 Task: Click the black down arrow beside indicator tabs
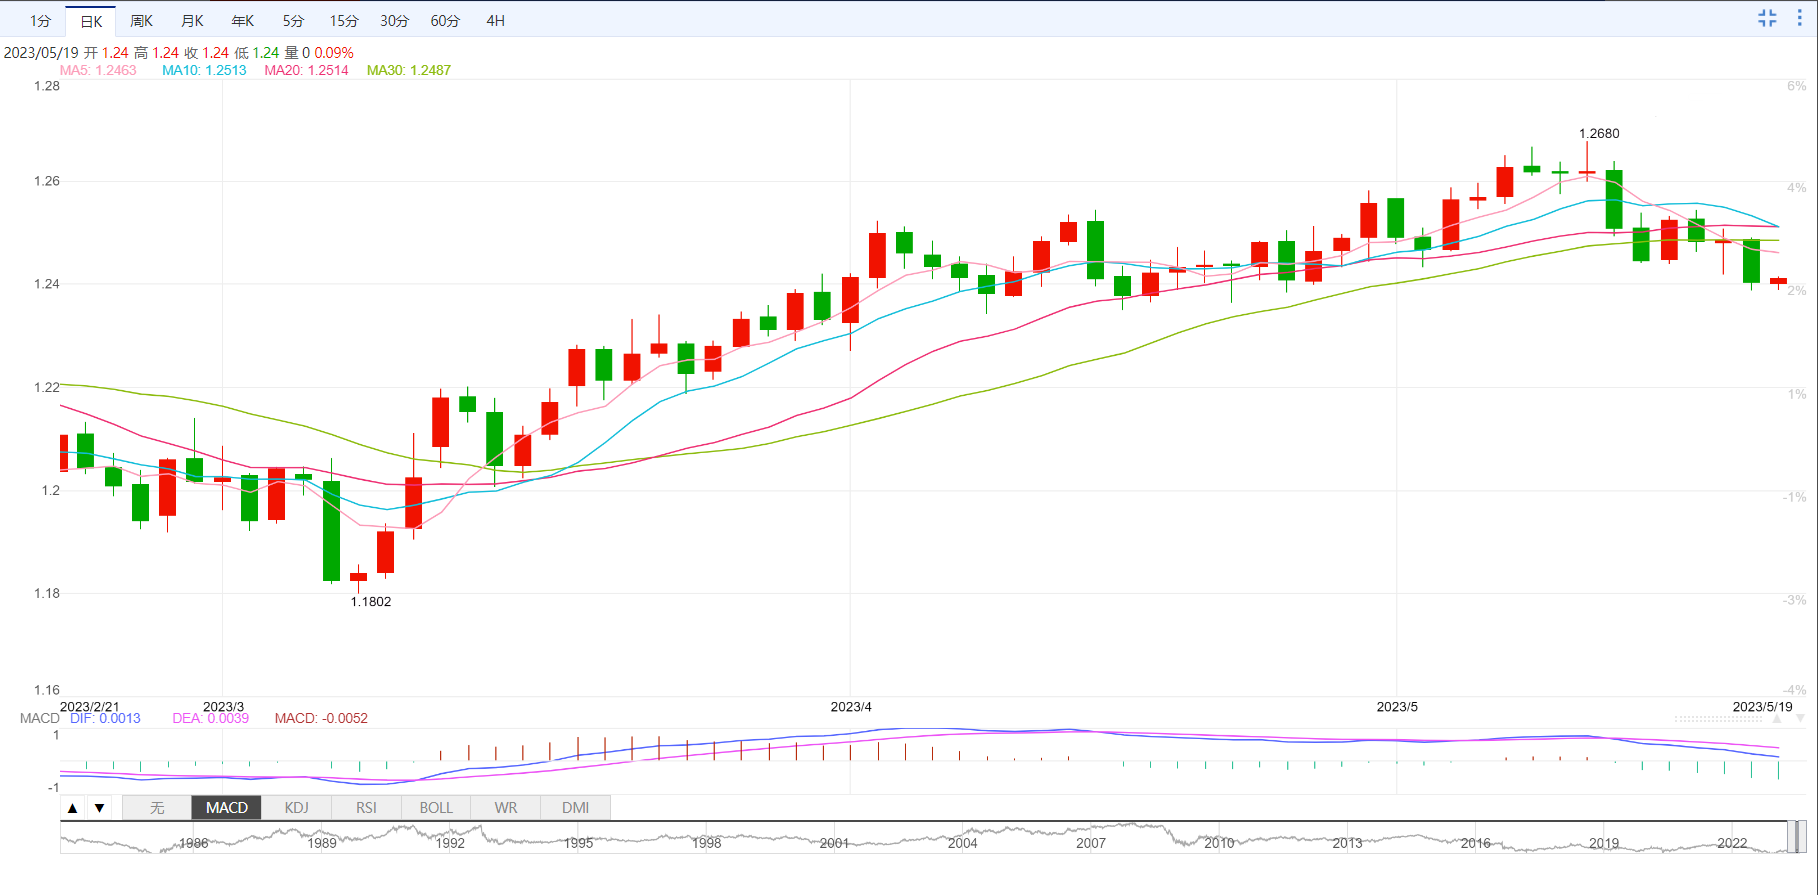(99, 808)
